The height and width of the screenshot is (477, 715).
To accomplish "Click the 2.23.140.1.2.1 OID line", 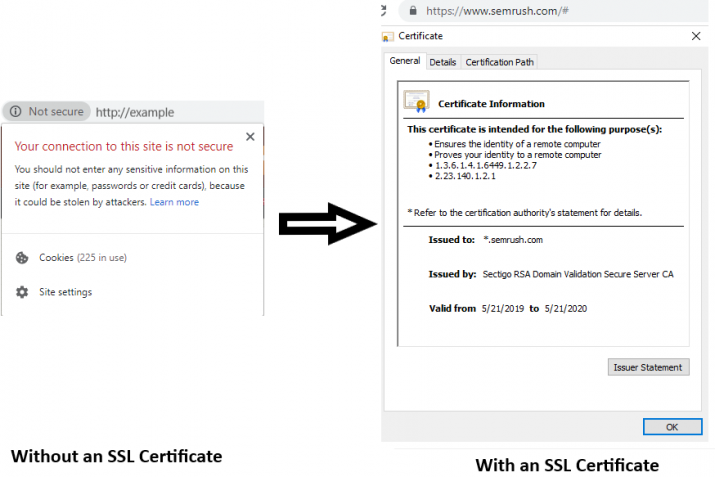I will (x=465, y=176).
